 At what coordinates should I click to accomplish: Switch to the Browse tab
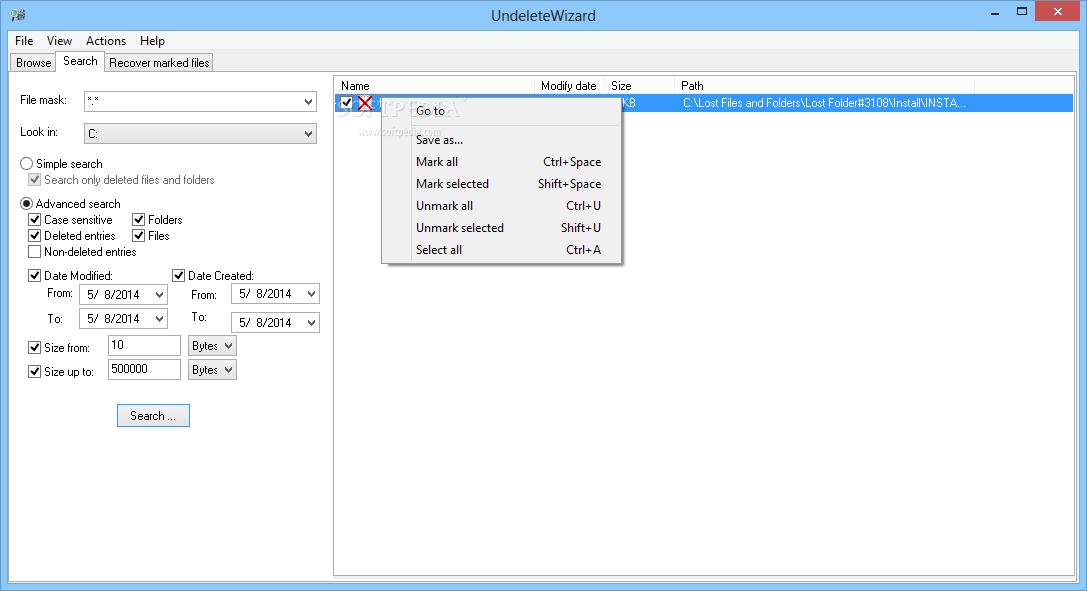pyautogui.click(x=33, y=62)
